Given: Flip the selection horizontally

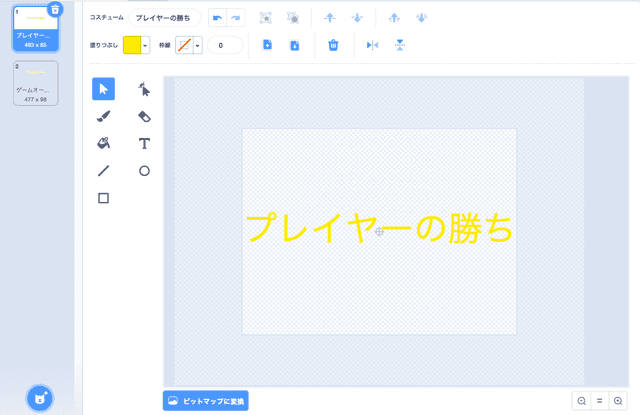Looking at the screenshot, I should coord(372,45).
